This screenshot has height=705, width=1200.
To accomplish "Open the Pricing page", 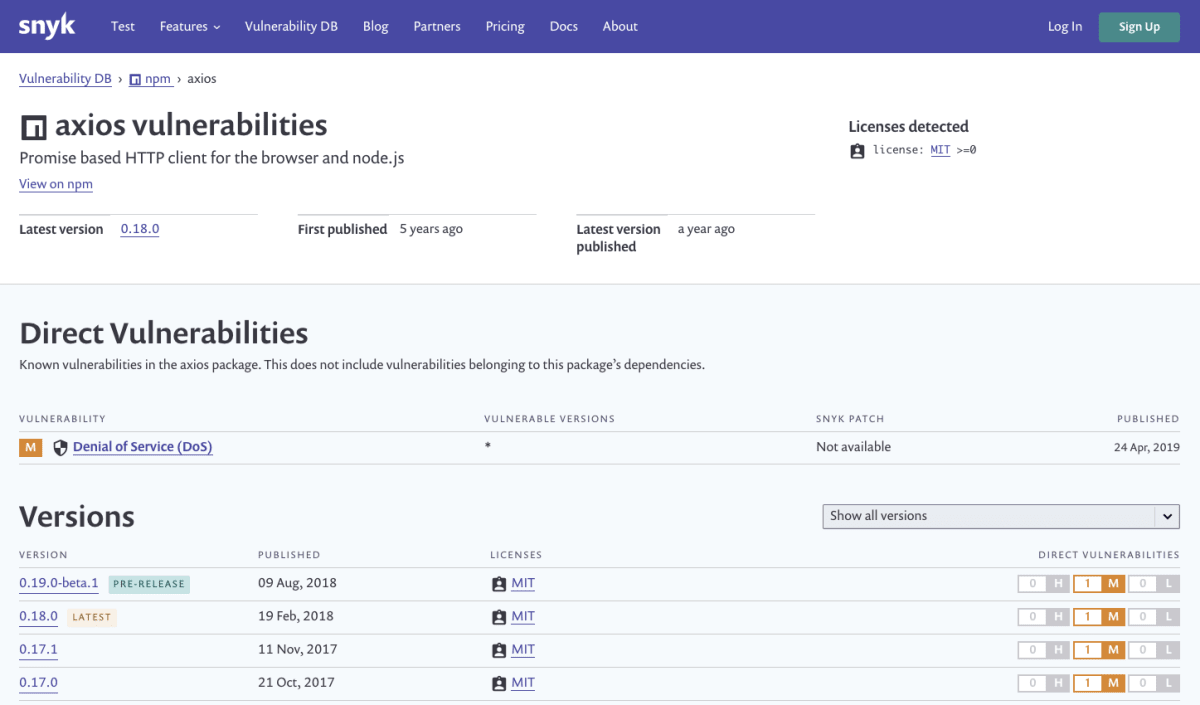I will click(505, 26).
